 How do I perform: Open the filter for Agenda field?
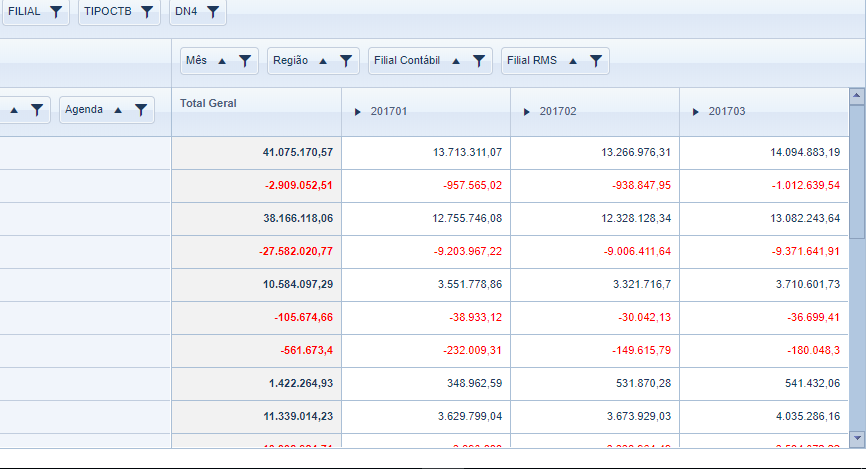[141, 110]
